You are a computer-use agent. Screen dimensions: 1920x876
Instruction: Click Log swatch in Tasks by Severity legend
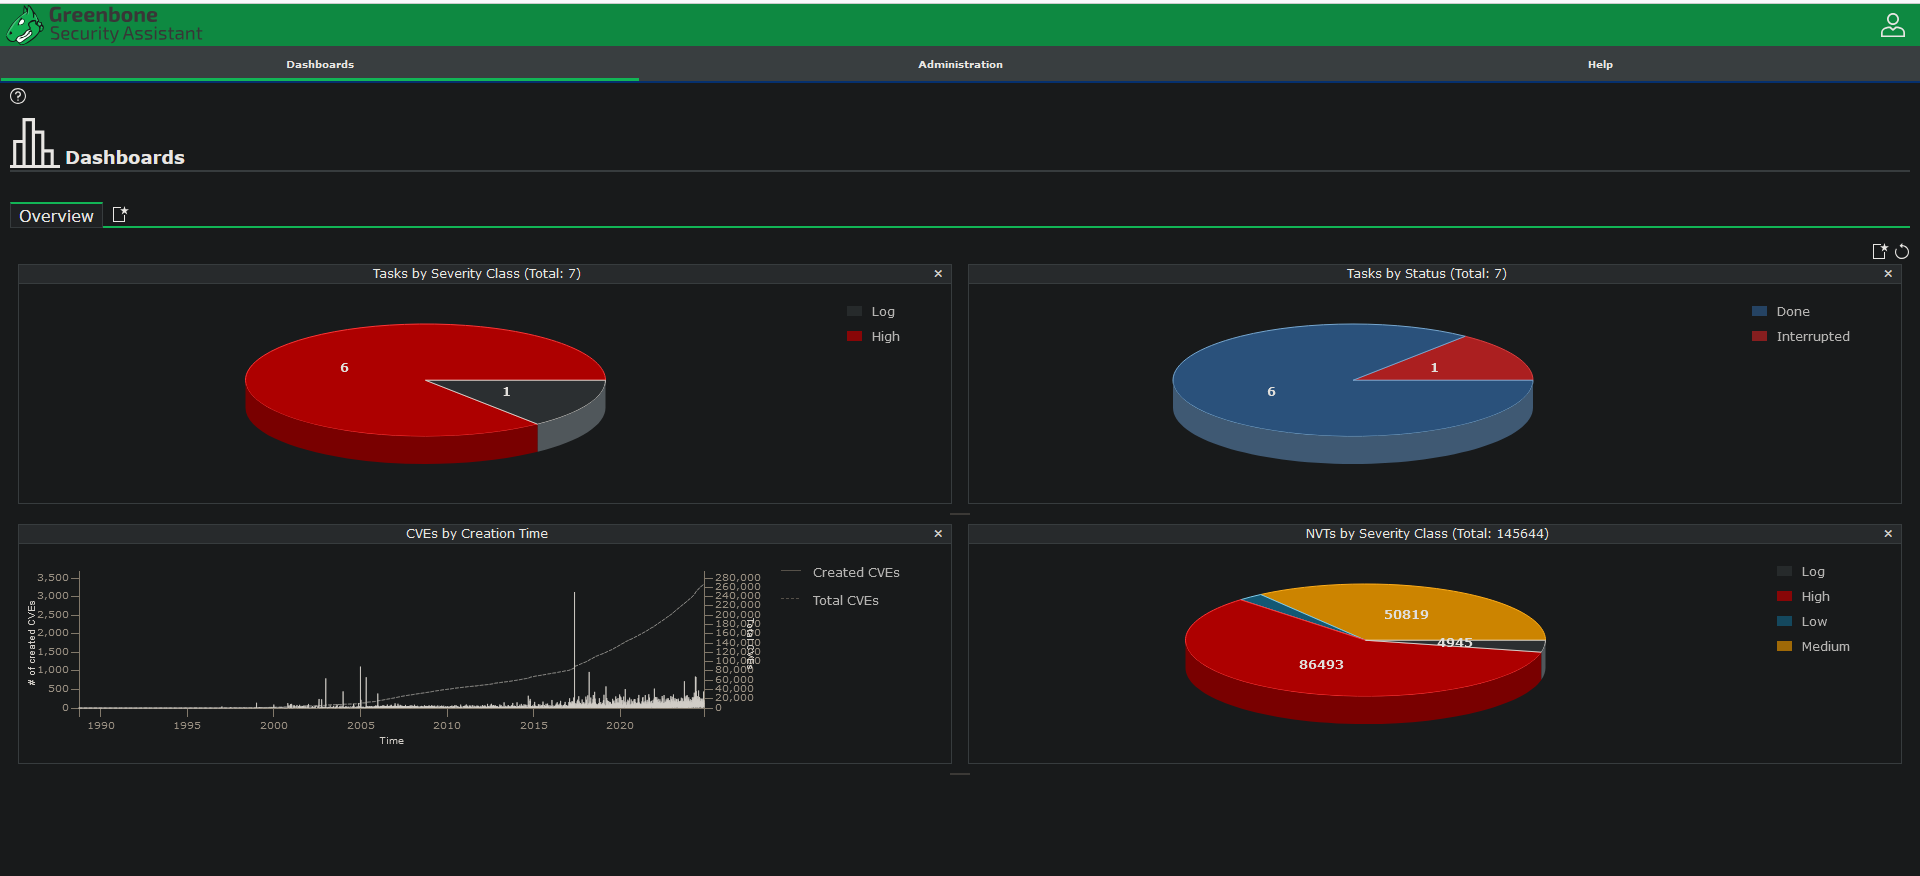click(854, 312)
